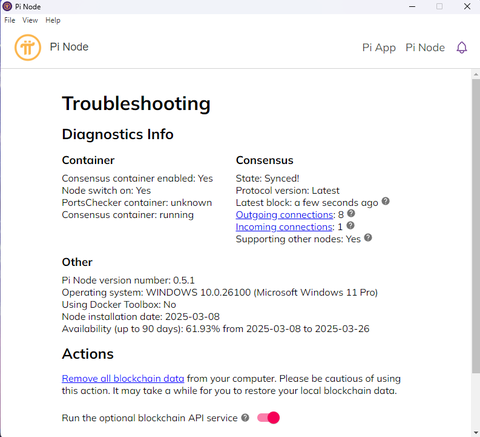The image size is (480, 437).
Task: Click 'Consensus container: running' text
Action: (x=128, y=215)
